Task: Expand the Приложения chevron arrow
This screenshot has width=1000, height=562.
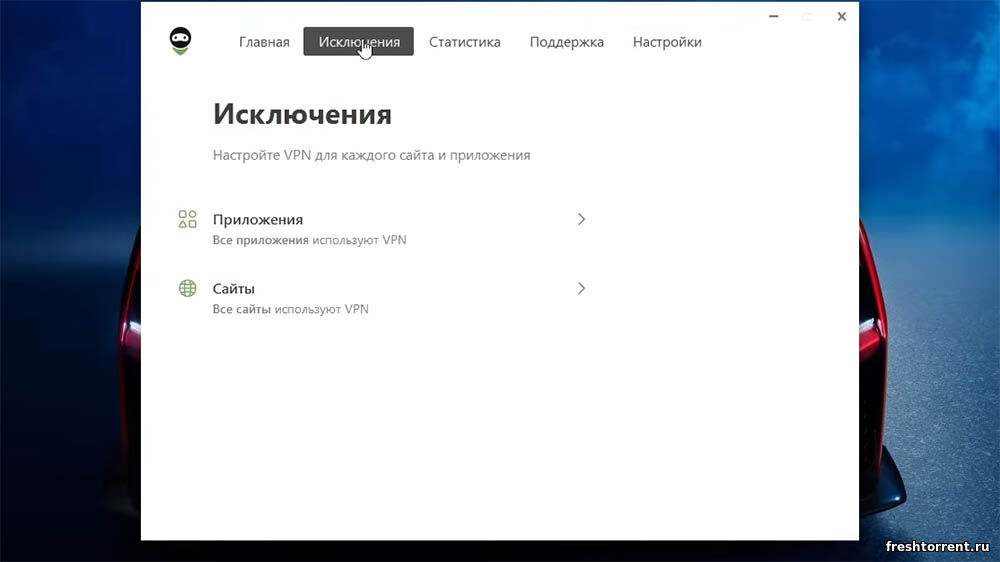Action: tap(581, 219)
